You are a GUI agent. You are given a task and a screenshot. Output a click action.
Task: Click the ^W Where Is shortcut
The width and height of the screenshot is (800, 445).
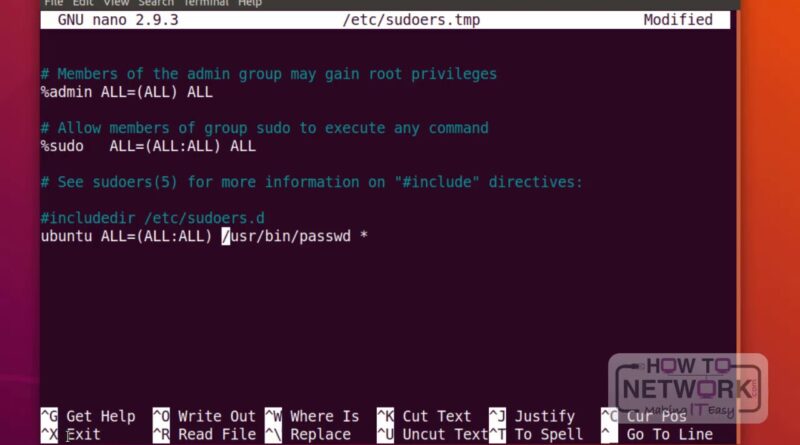pos(312,416)
